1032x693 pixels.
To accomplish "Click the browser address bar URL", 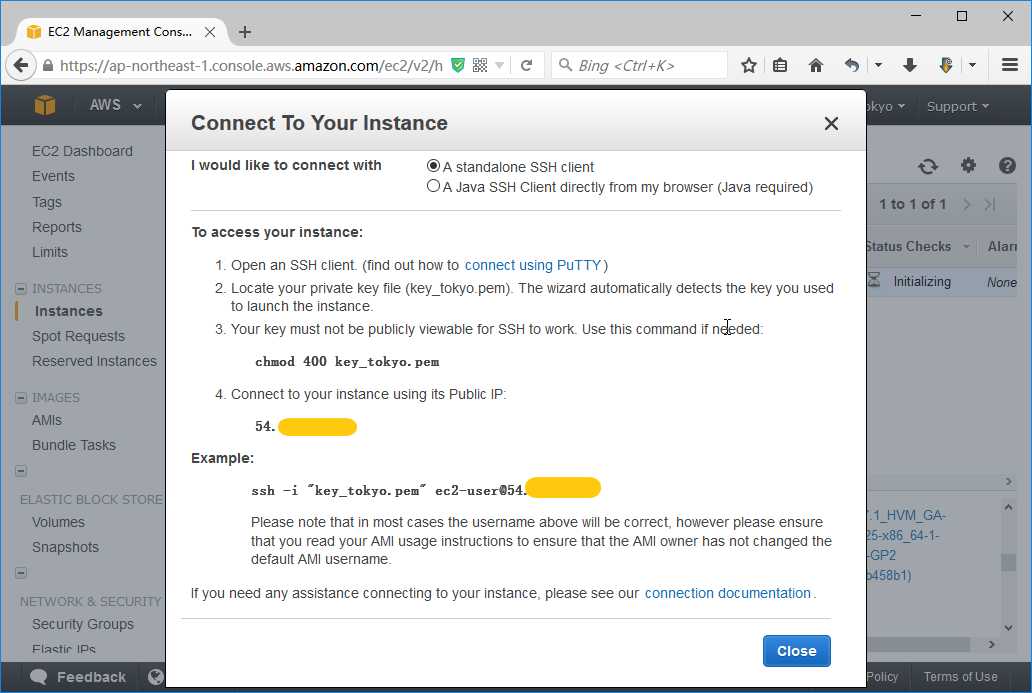I will (251, 65).
